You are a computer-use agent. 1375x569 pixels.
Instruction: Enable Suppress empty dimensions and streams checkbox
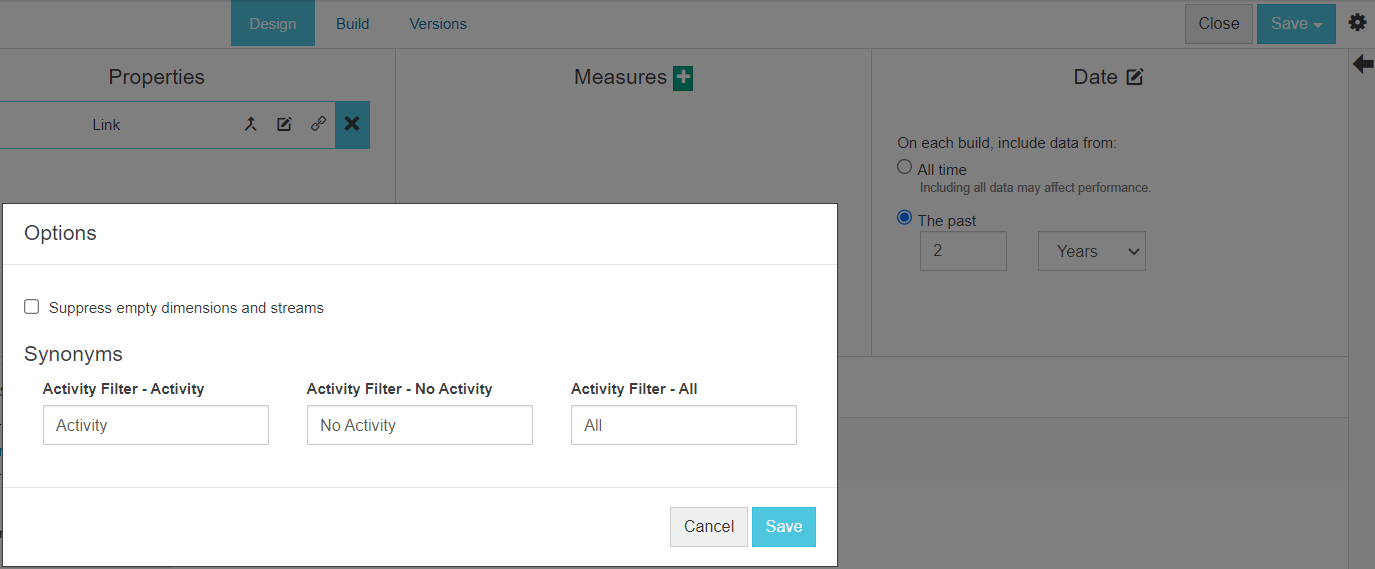32,307
